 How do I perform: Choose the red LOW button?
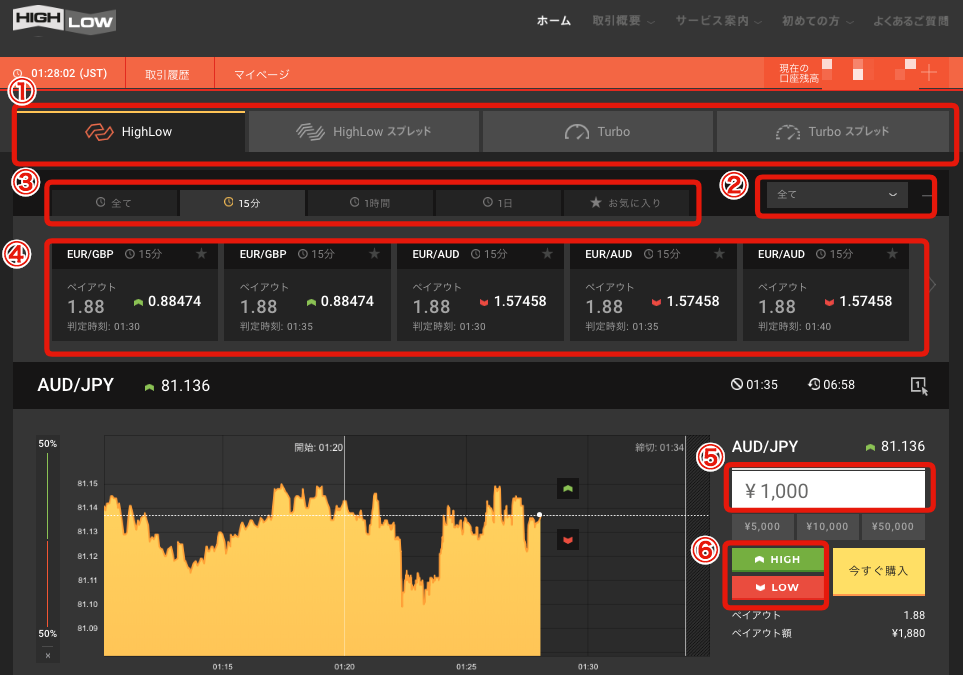coord(778,587)
